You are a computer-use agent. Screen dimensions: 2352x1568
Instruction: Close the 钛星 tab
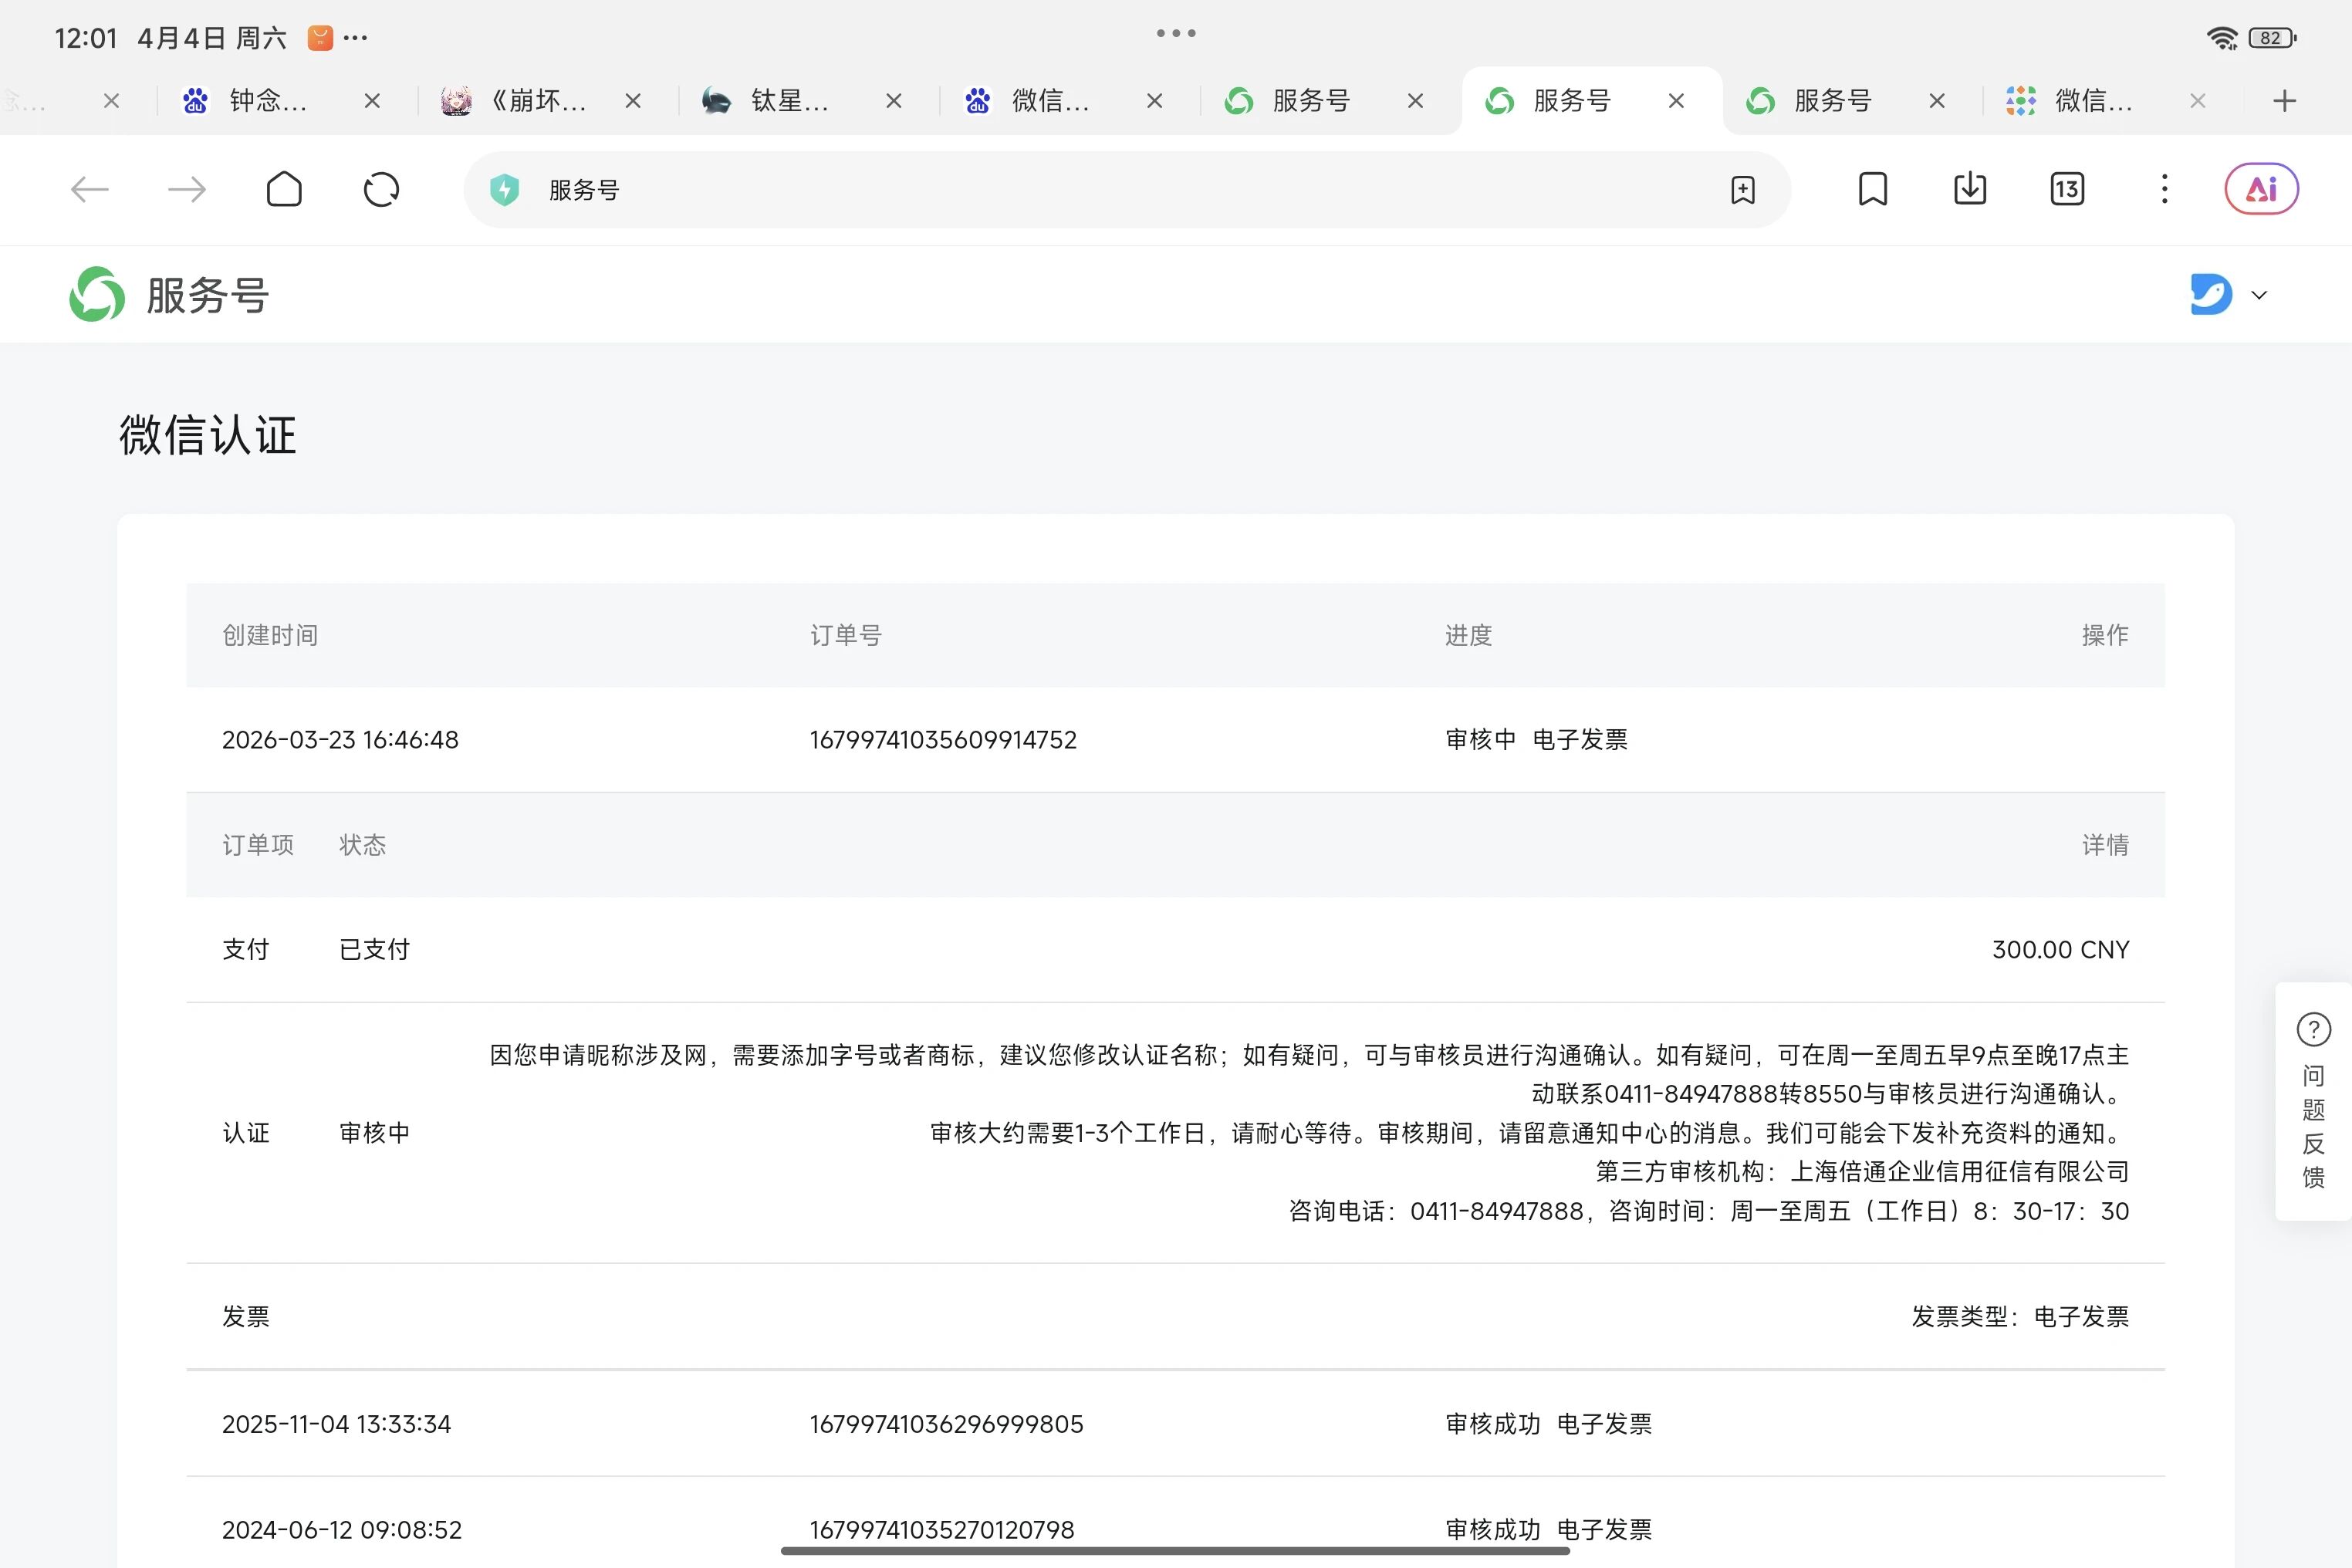click(894, 101)
